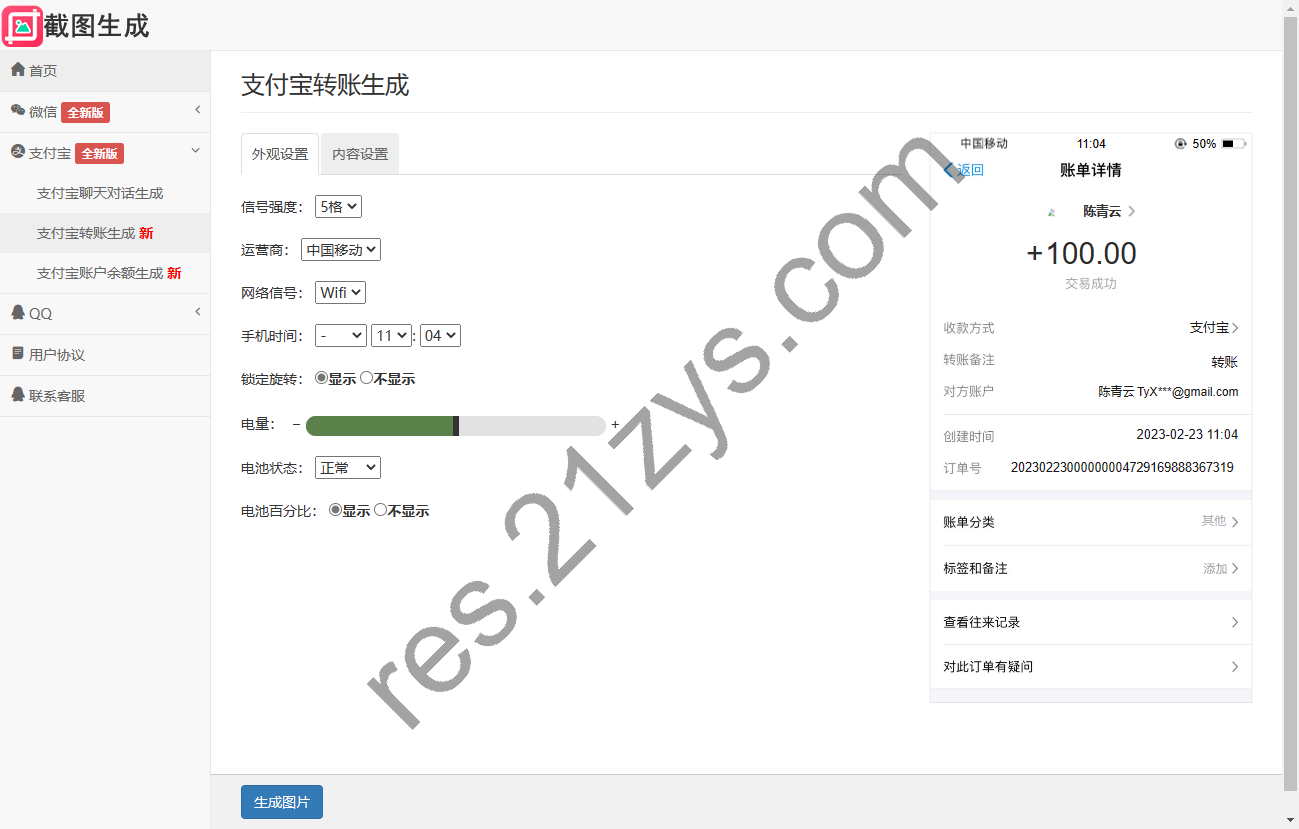Click the icon beside 联系客服

pyautogui.click(x=18, y=394)
